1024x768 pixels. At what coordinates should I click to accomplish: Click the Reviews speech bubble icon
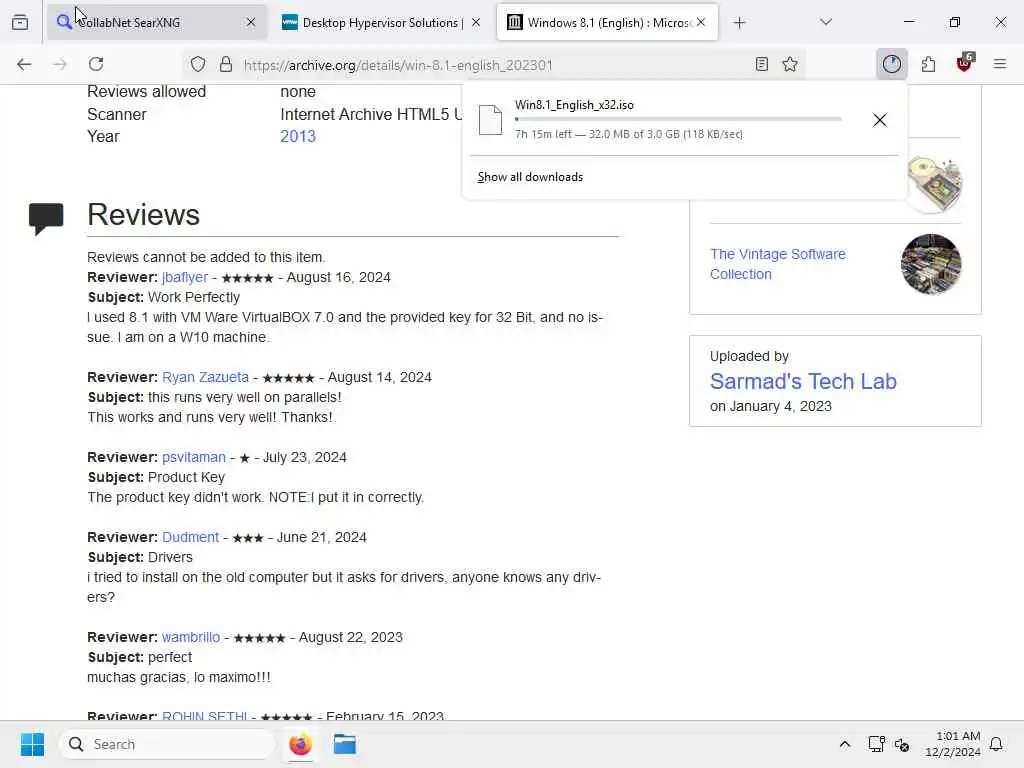pyautogui.click(x=46, y=219)
